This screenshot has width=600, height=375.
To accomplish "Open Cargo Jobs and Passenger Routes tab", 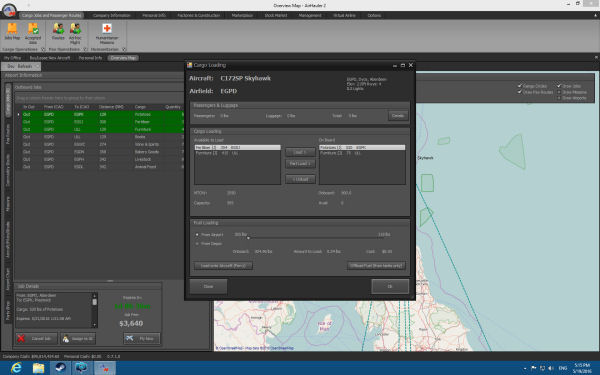I will [52, 15].
